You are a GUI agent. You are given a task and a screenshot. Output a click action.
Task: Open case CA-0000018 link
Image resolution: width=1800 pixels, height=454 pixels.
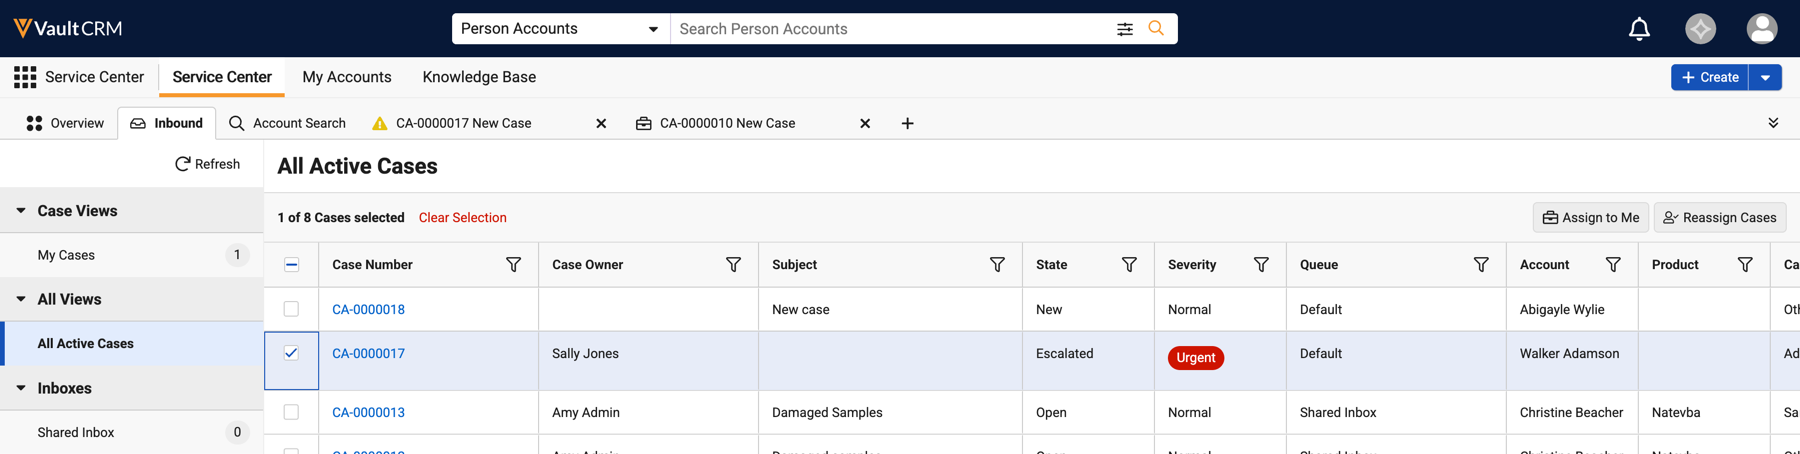(368, 310)
